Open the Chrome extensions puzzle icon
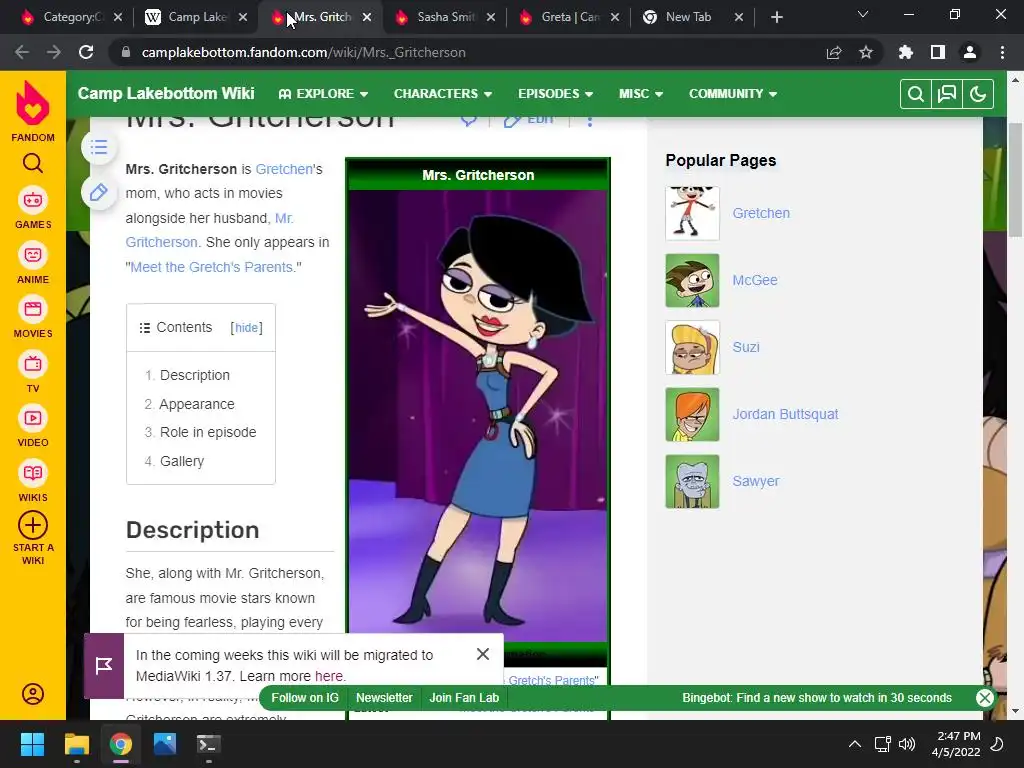This screenshot has width=1024, height=768. [x=906, y=52]
